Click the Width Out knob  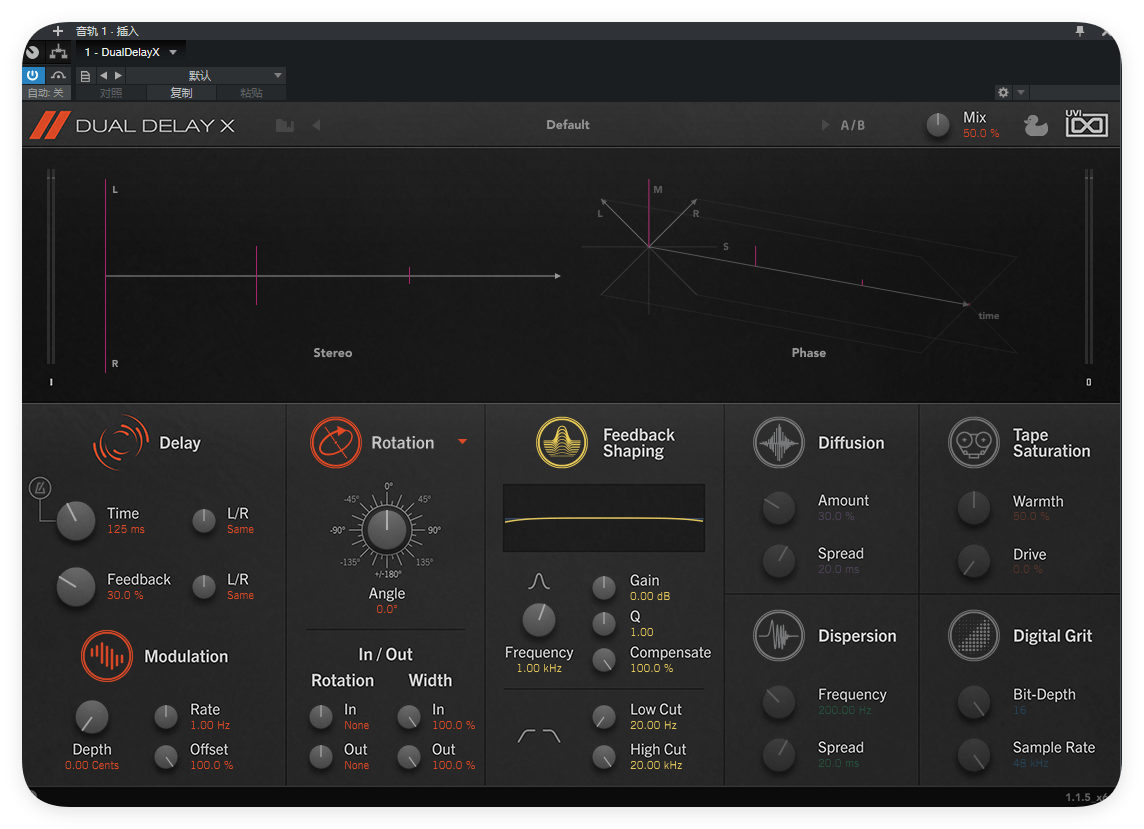pyautogui.click(x=409, y=757)
